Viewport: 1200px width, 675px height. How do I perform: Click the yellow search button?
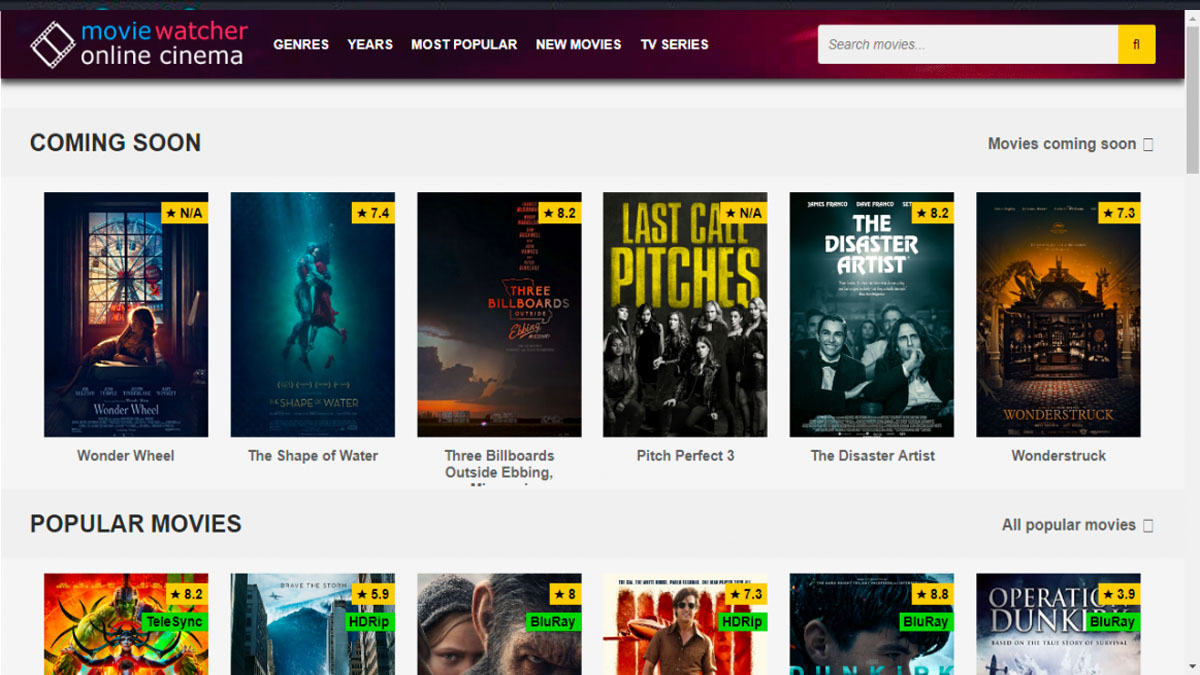pyautogui.click(x=1137, y=44)
